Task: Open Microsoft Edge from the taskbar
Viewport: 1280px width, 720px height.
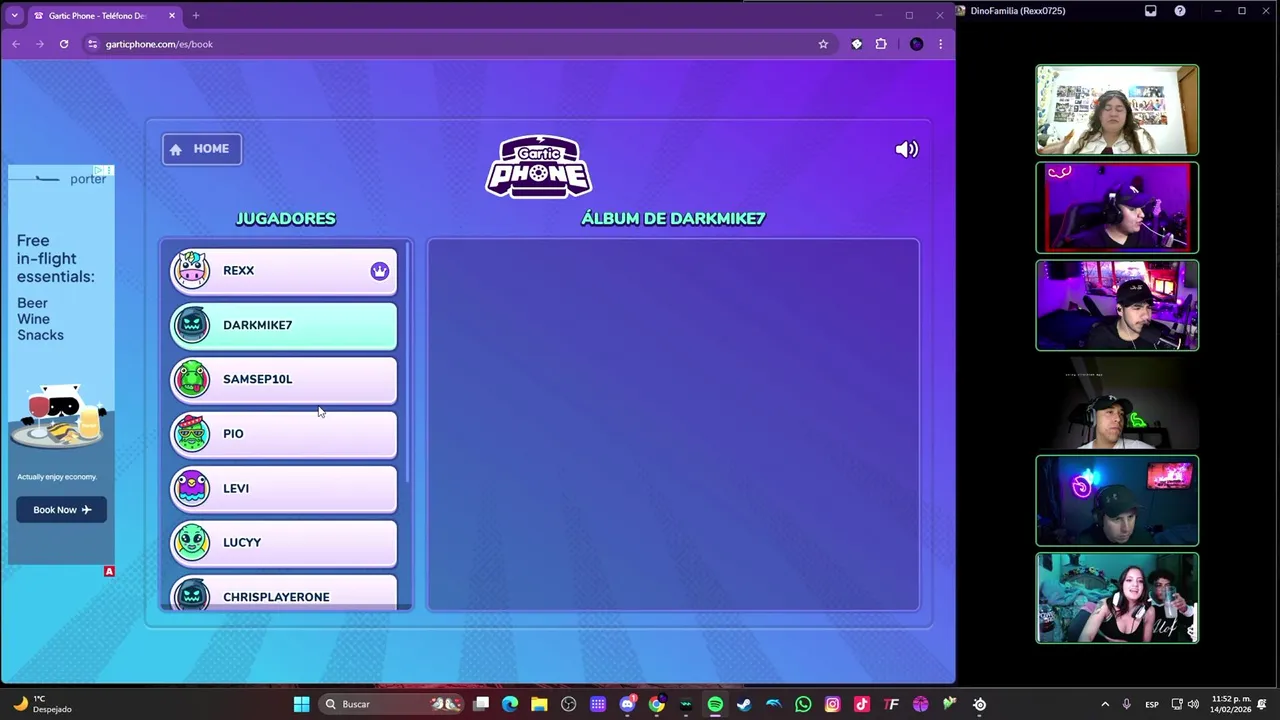Action: [510, 704]
